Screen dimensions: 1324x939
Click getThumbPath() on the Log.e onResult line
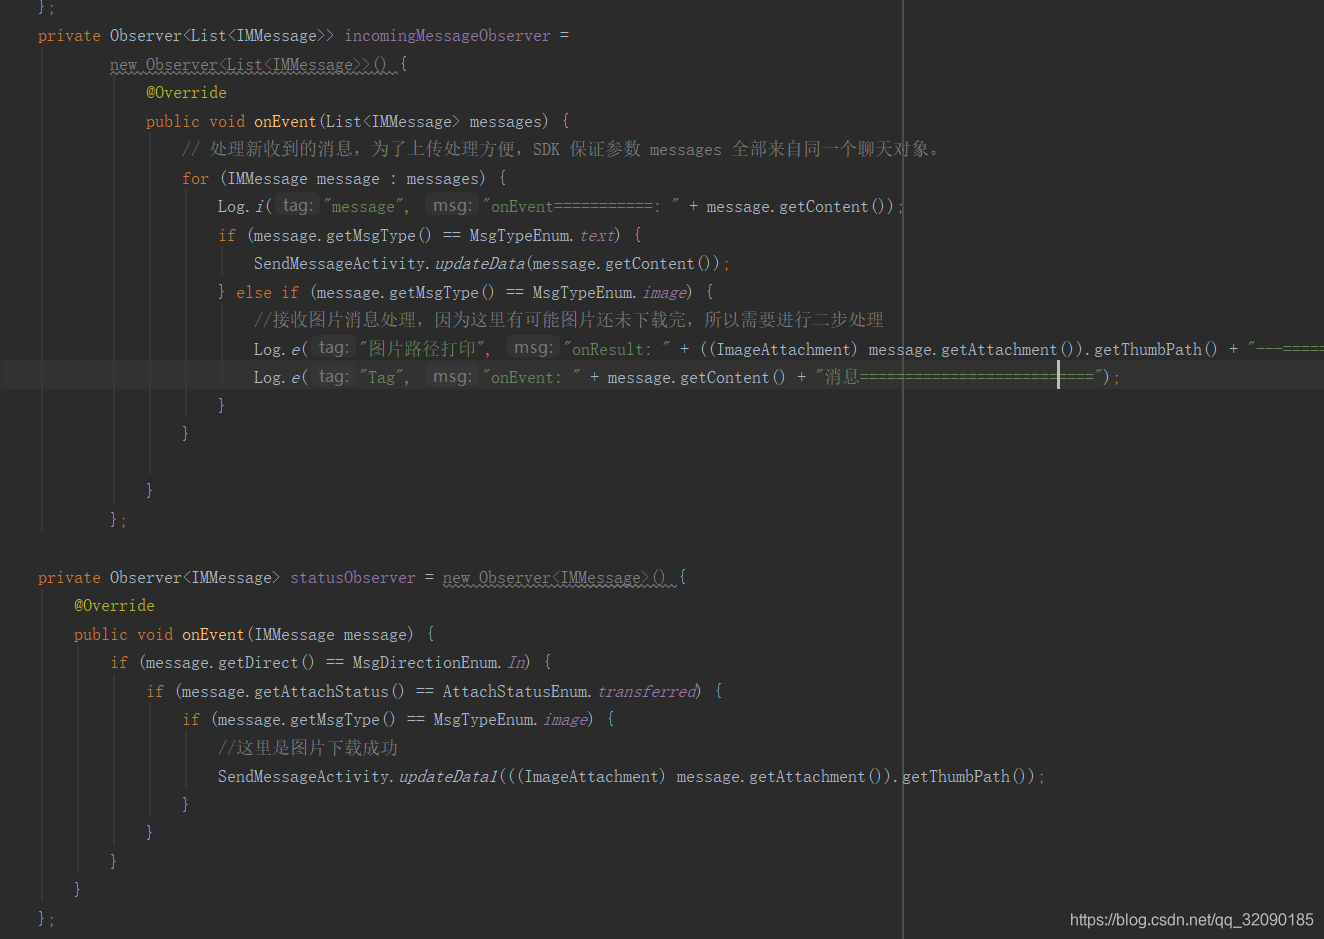[1155, 350]
